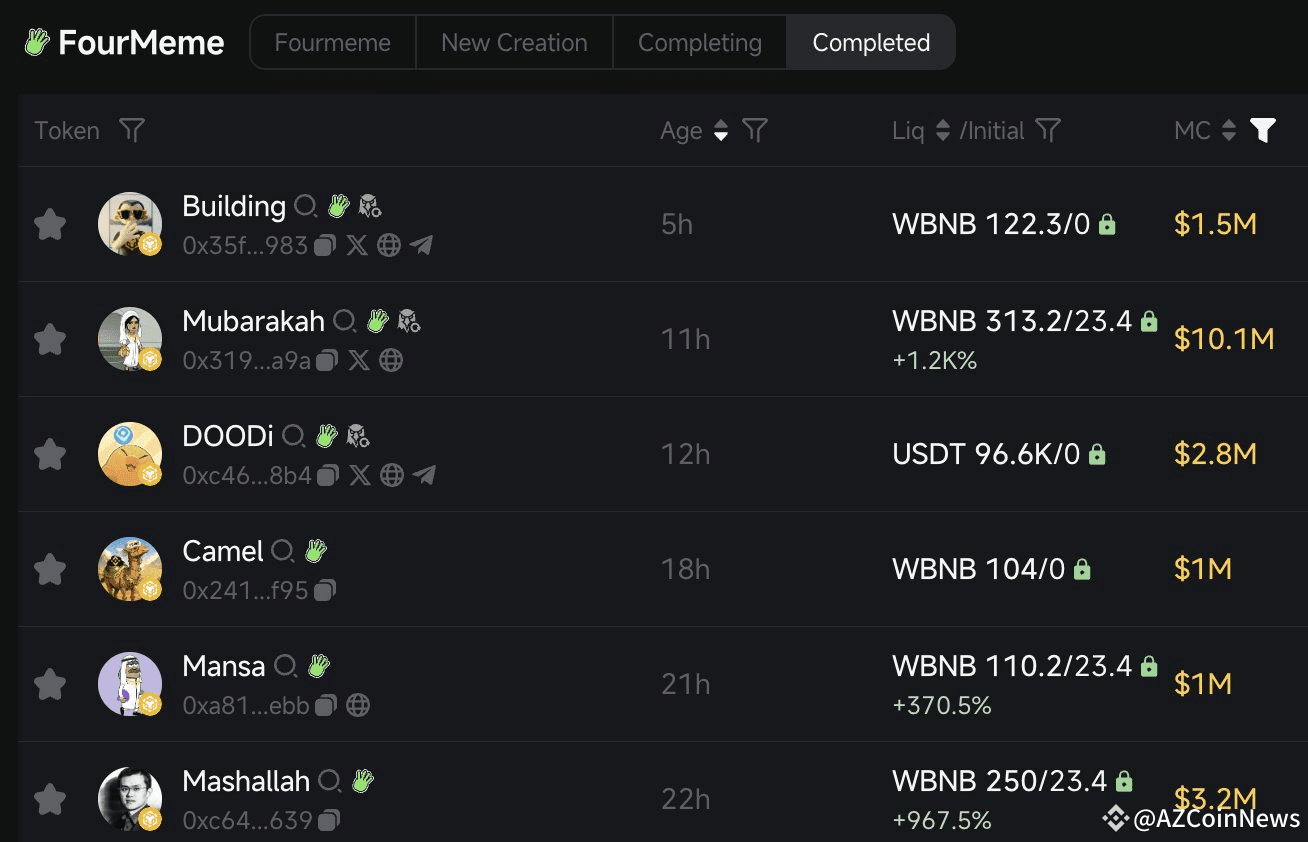Image resolution: width=1308 pixels, height=842 pixels.
Task: Open Mubarakah's X profile
Action: 360,361
